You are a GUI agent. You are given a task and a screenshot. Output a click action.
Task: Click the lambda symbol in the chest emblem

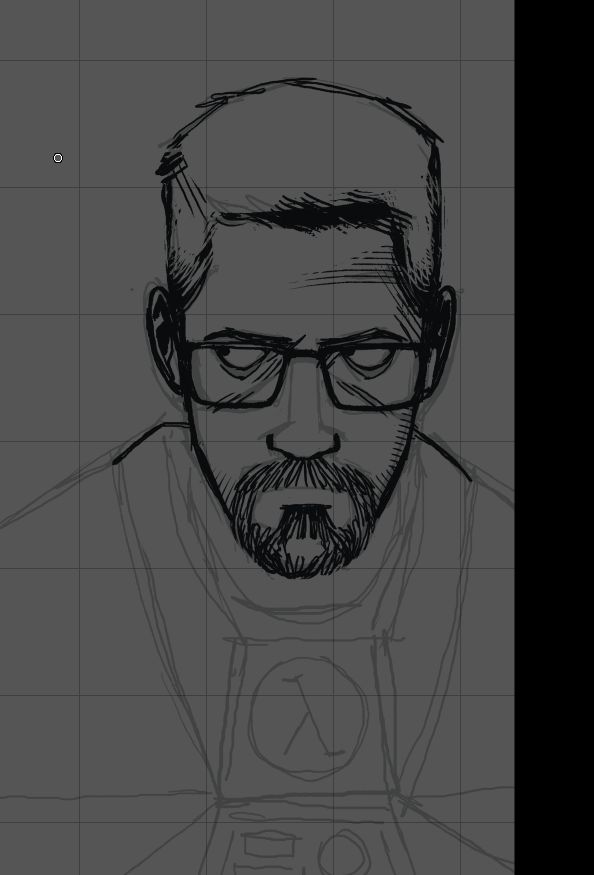313,715
